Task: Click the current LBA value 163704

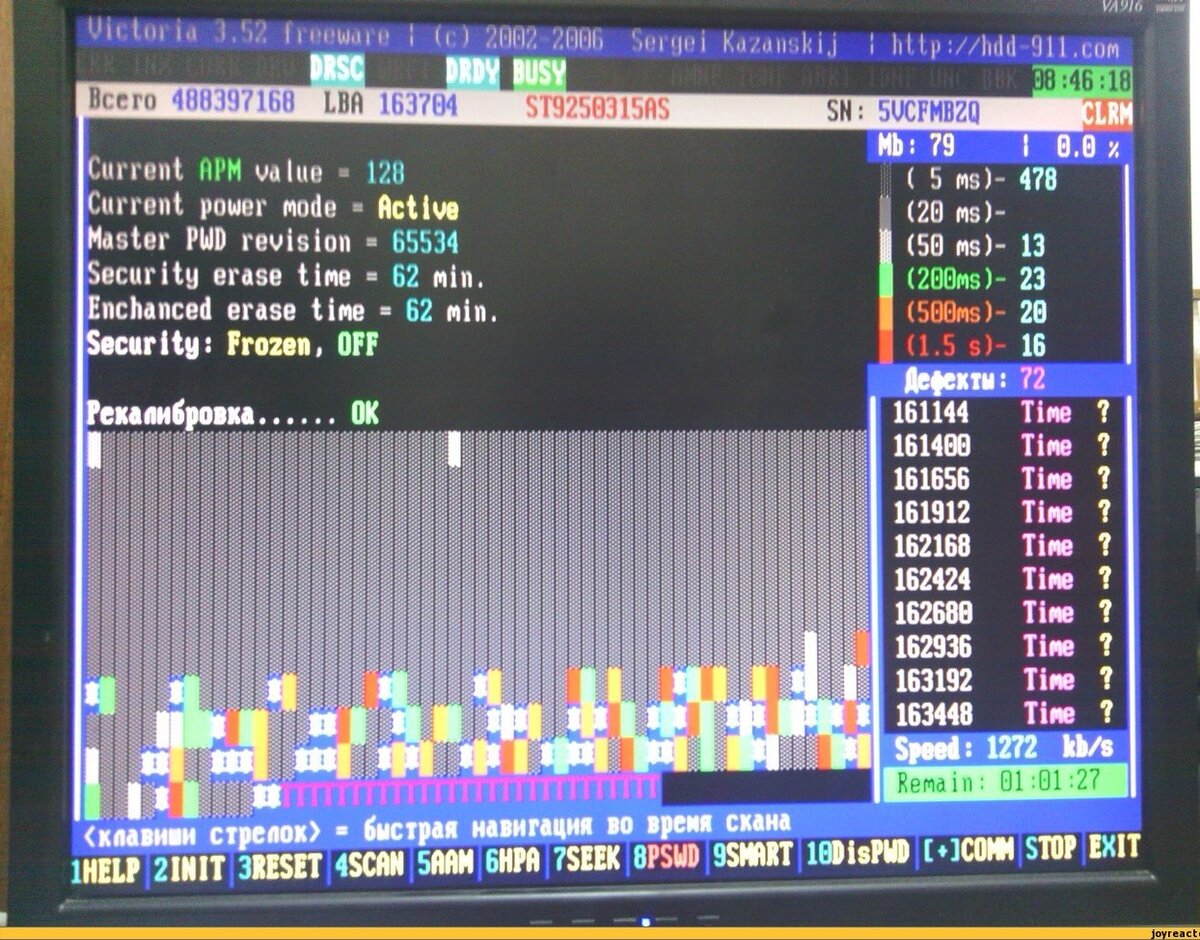Action: tap(417, 104)
